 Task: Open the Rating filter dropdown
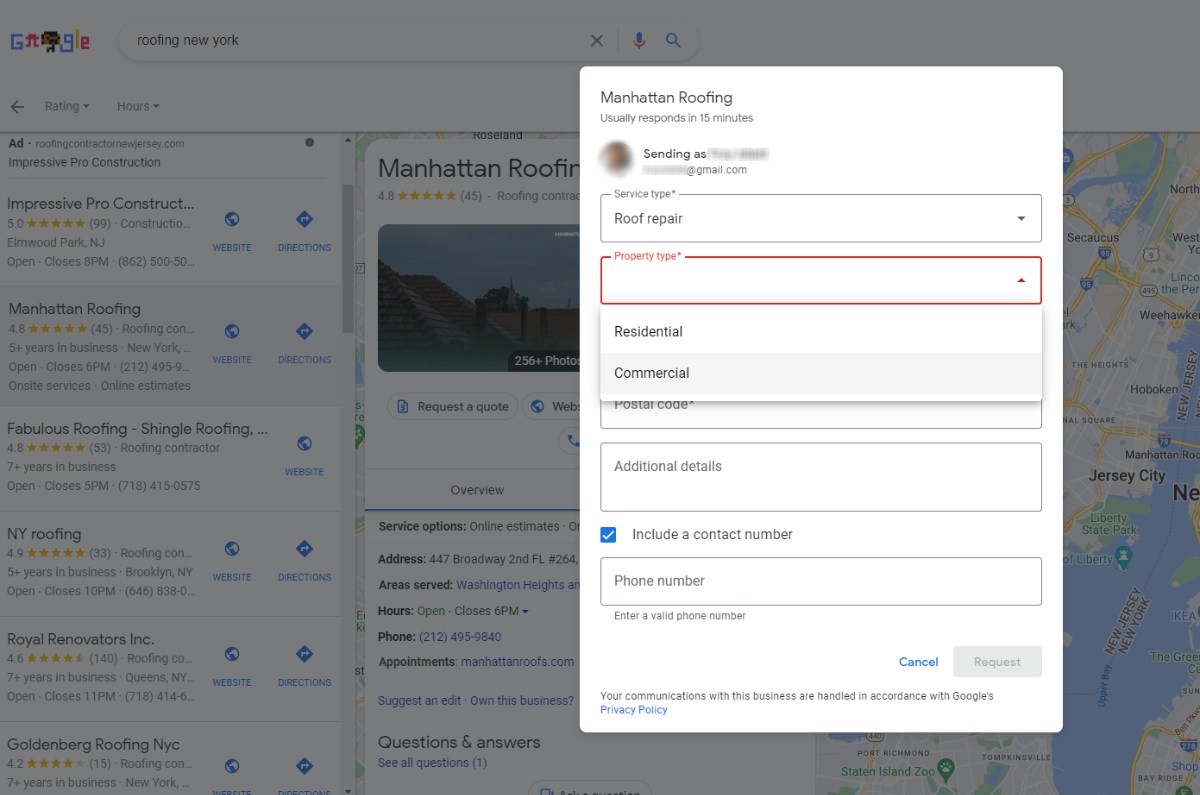tap(67, 106)
